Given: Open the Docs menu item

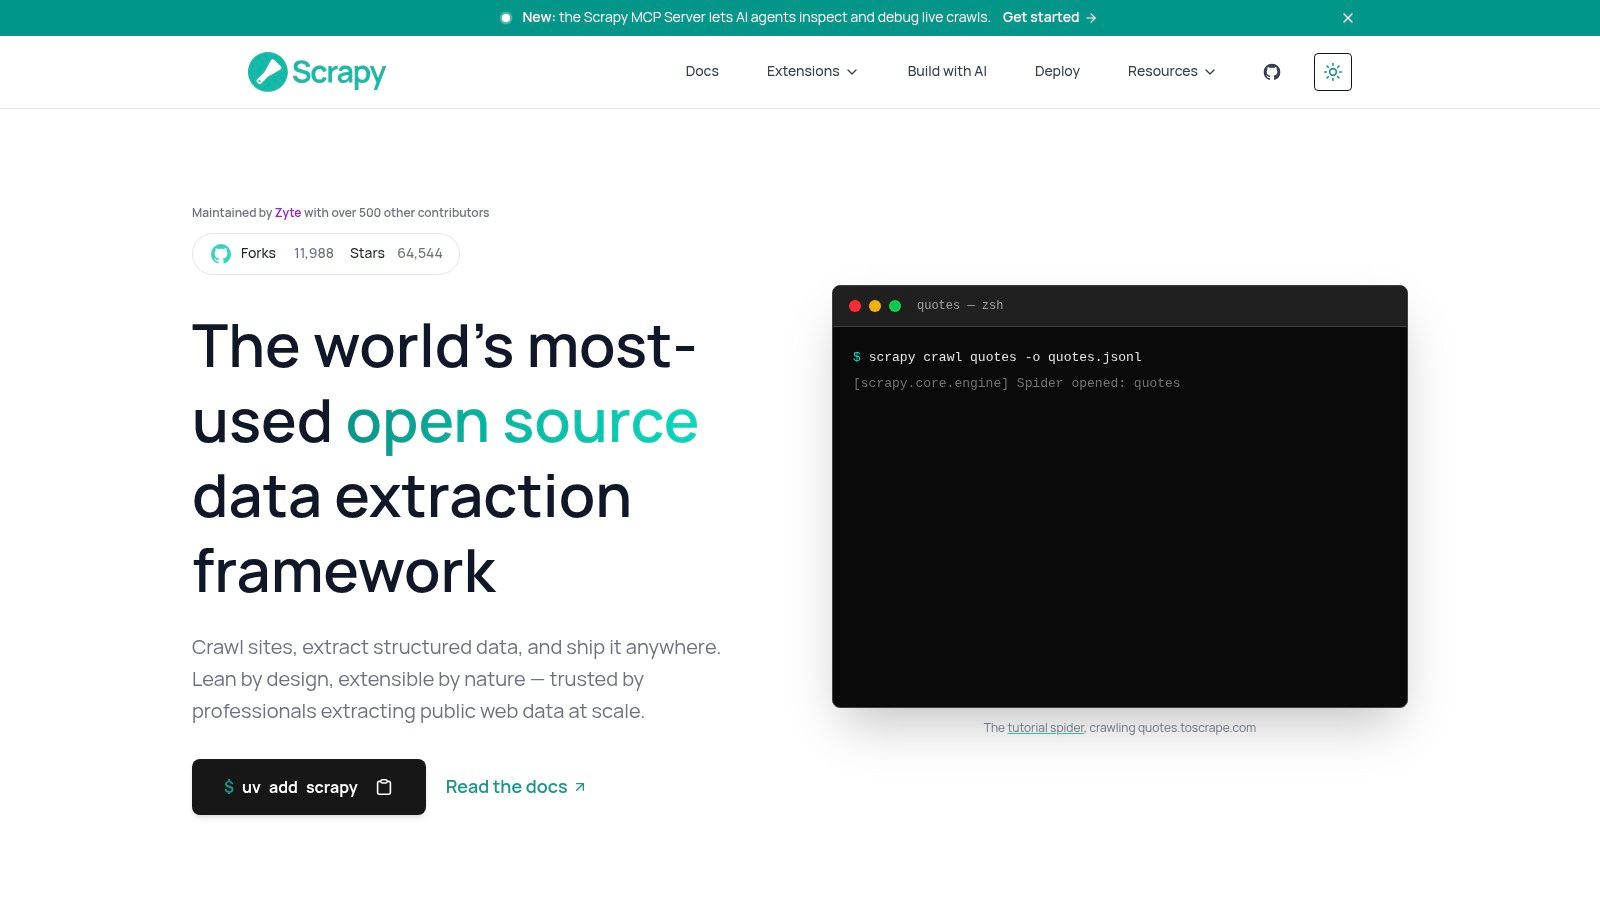Looking at the screenshot, I should 702,72.
